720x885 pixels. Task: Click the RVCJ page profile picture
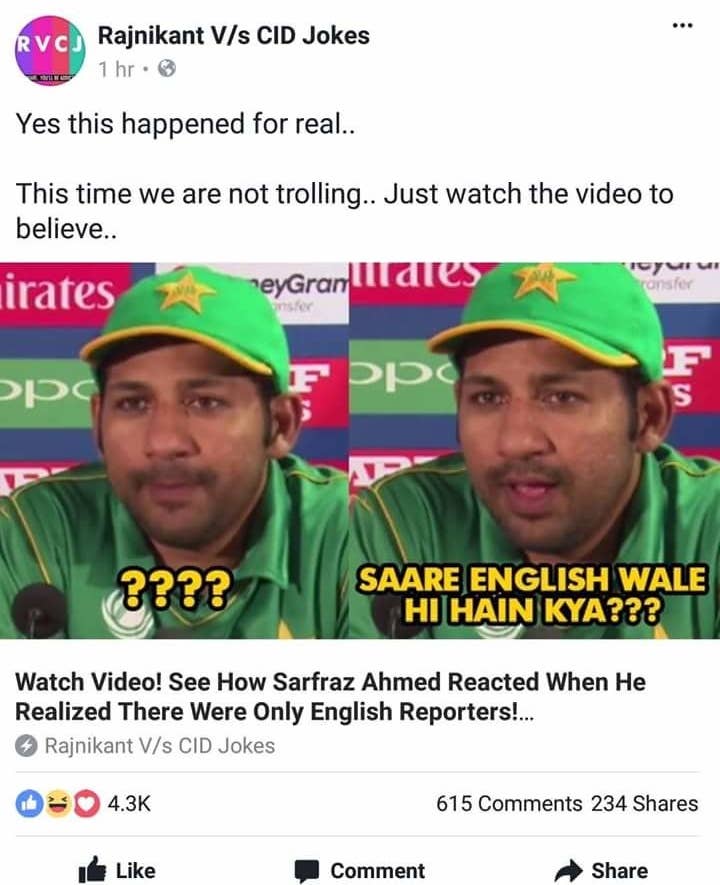pos(50,51)
